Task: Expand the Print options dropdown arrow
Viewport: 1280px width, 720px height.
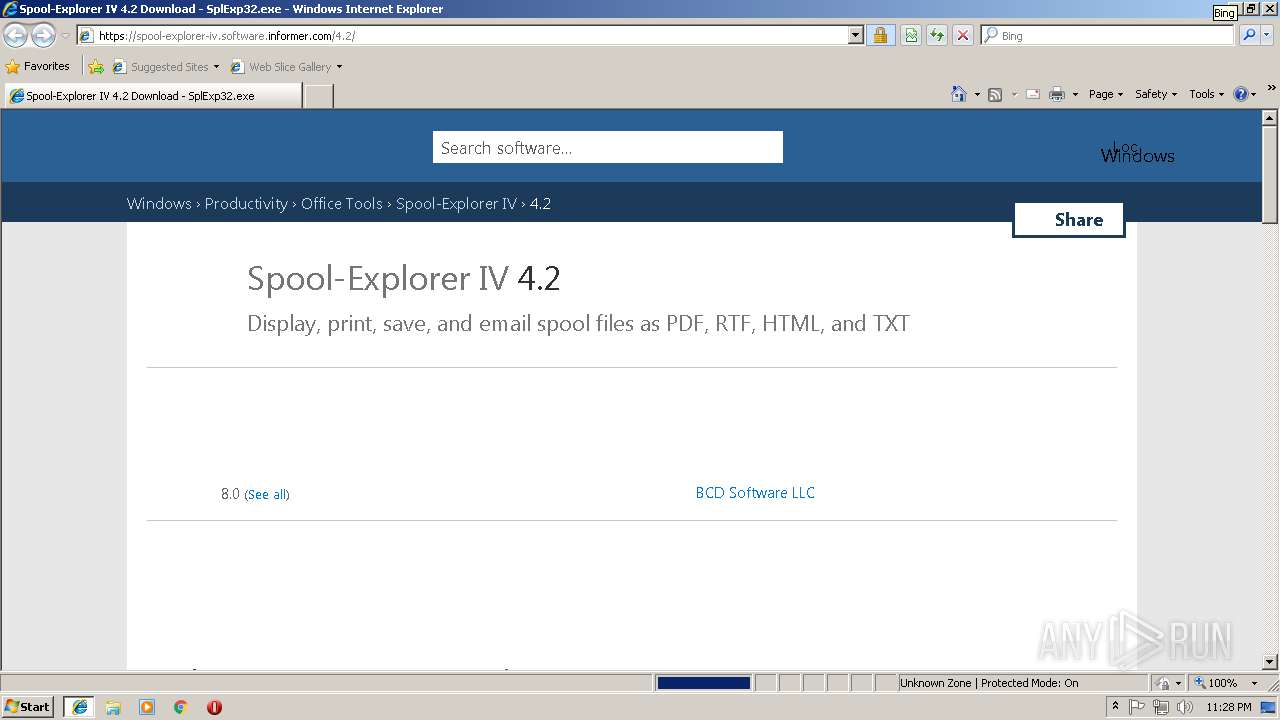Action: click(1075, 94)
